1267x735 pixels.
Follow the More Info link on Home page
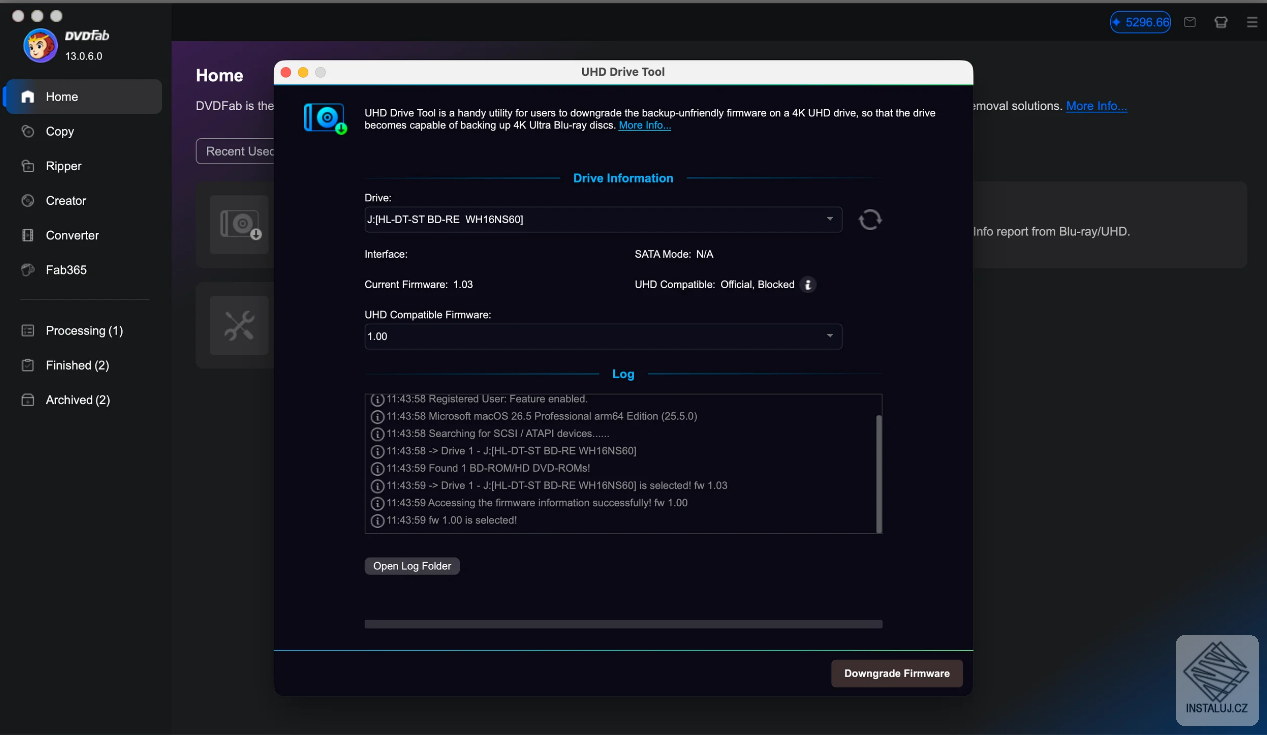click(1096, 106)
